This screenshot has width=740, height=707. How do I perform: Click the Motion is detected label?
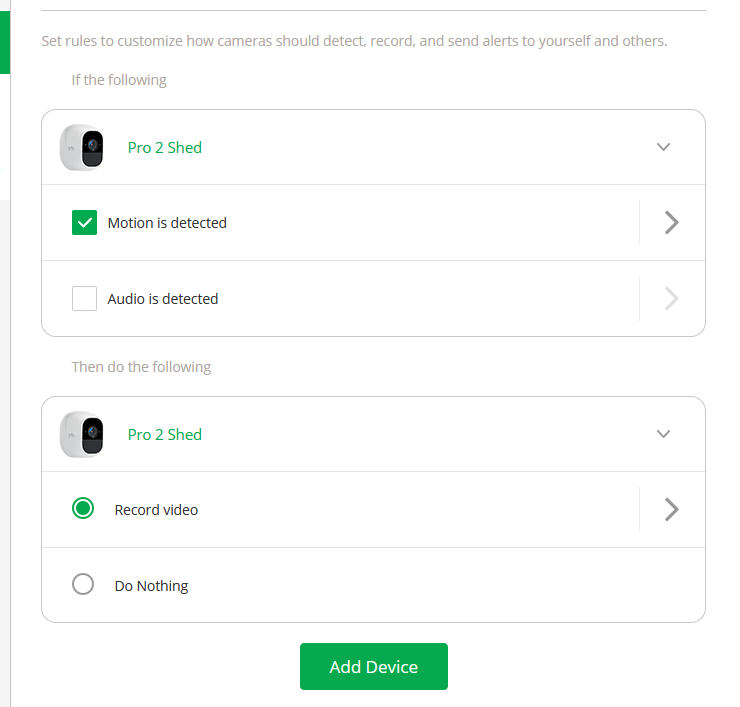167,223
